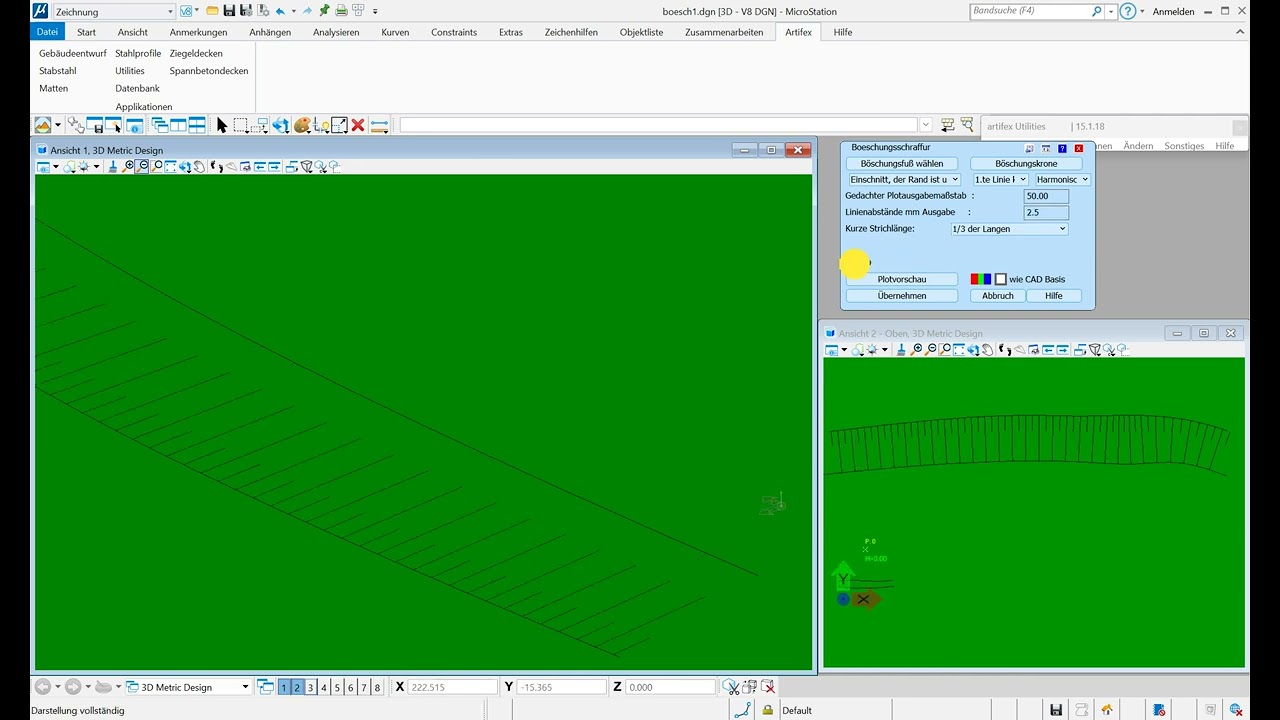1280x720 pixels.
Task: Rotate view in Ansicht 1 toolbar
Action: pyautogui.click(x=185, y=167)
